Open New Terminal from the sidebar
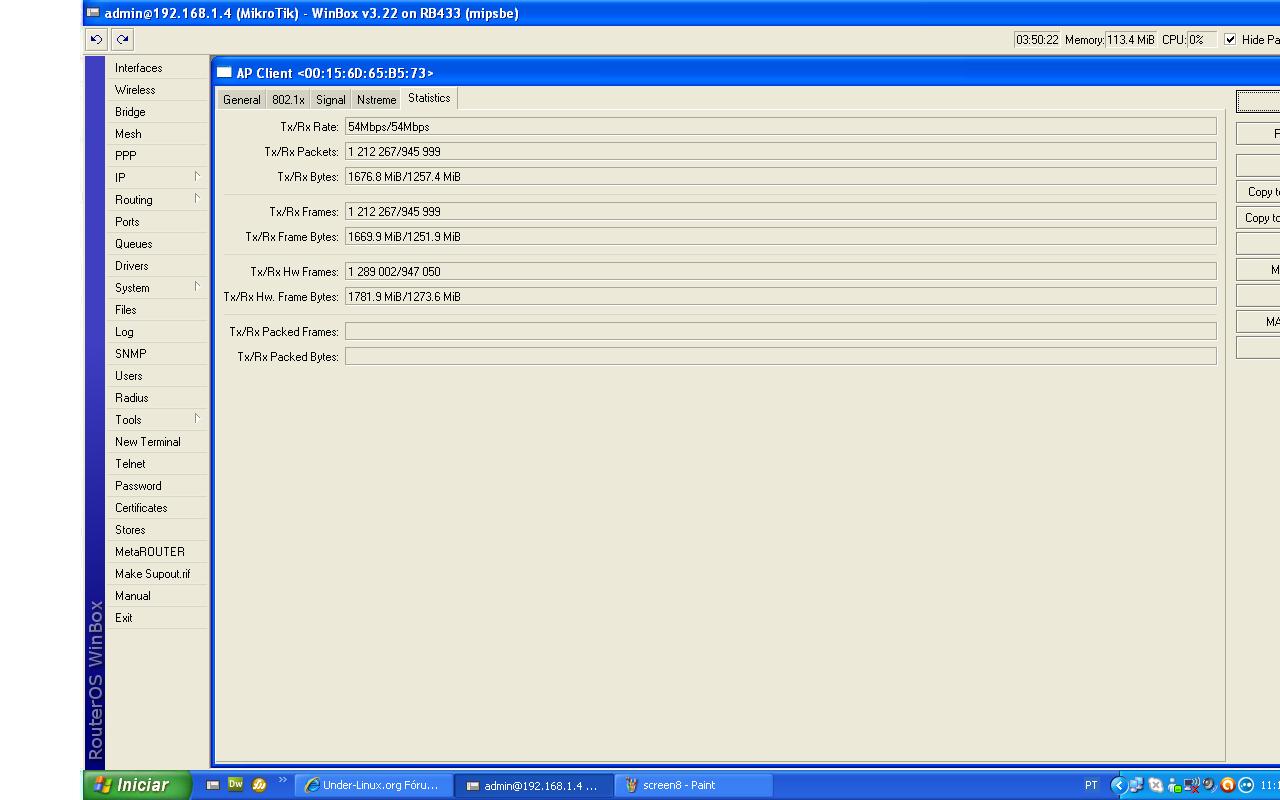The width and height of the screenshot is (1280, 800). (x=148, y=442)
